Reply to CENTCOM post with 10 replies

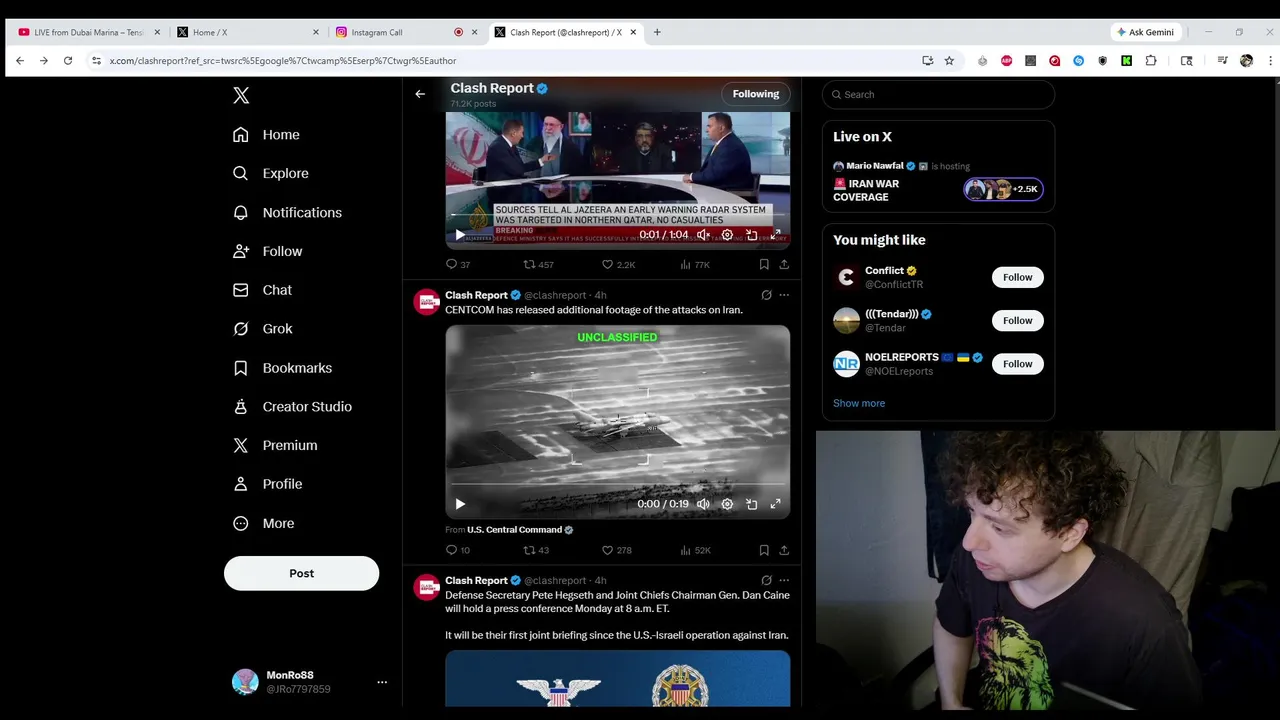[458, 550]
